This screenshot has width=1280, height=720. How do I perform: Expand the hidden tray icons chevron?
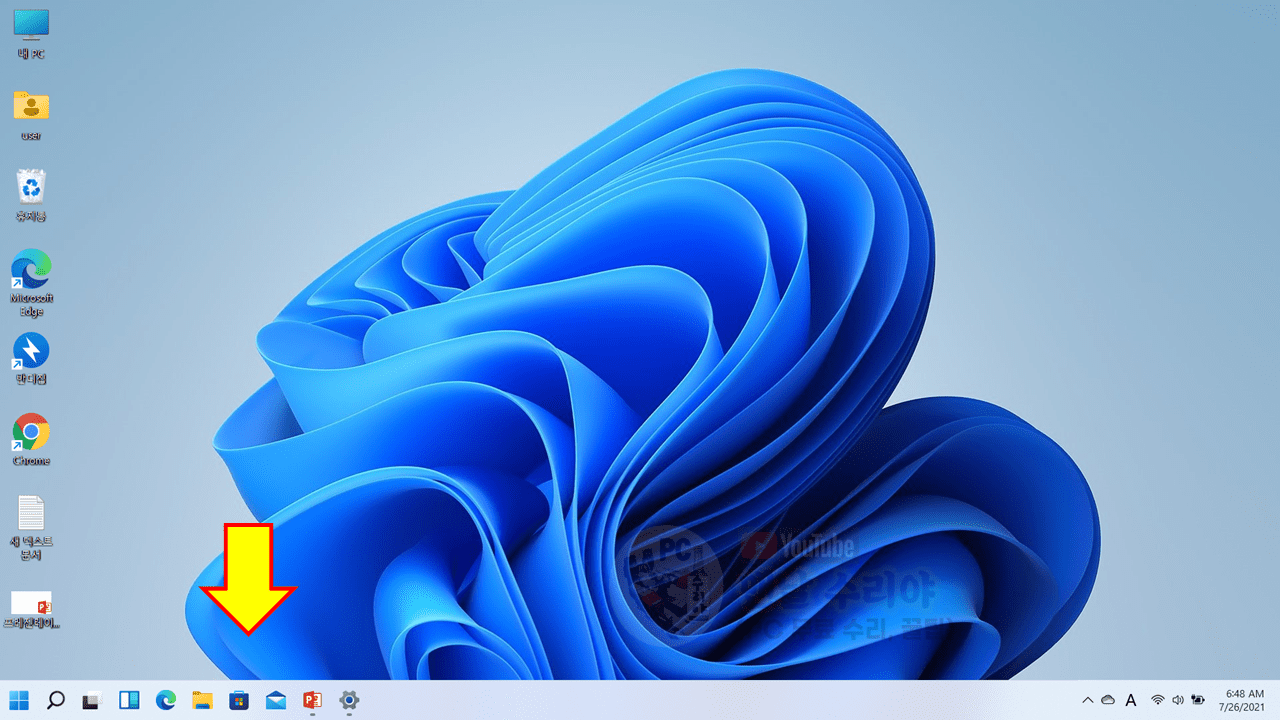click(1088, 700)
